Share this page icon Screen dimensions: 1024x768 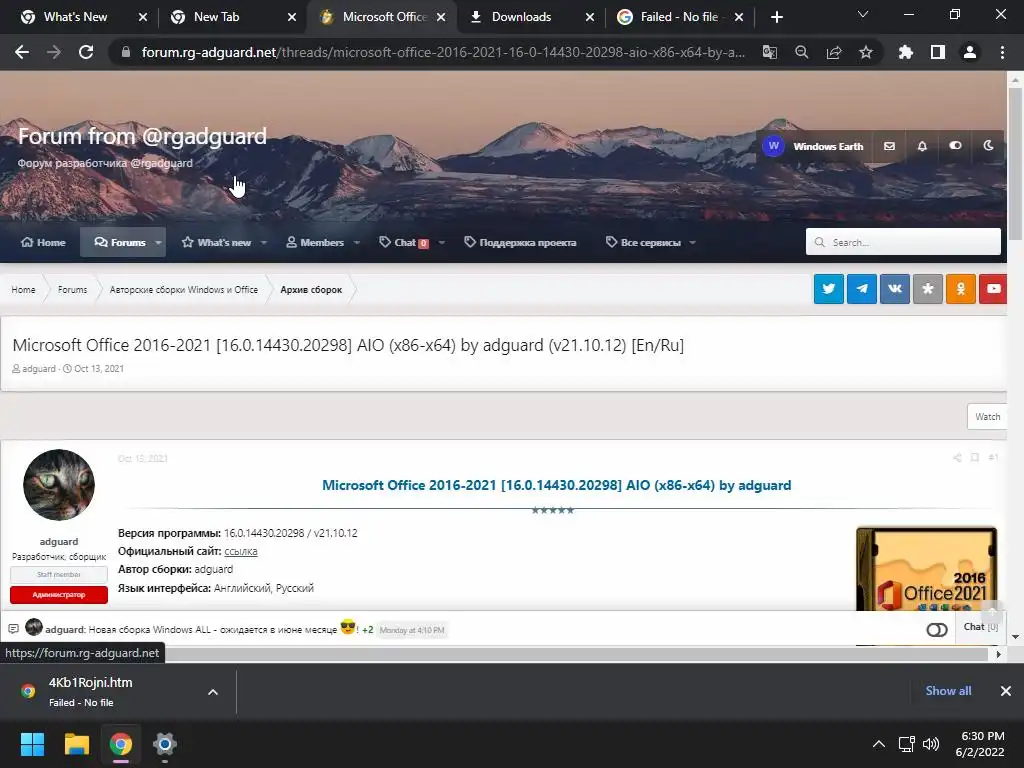(834, 52)
